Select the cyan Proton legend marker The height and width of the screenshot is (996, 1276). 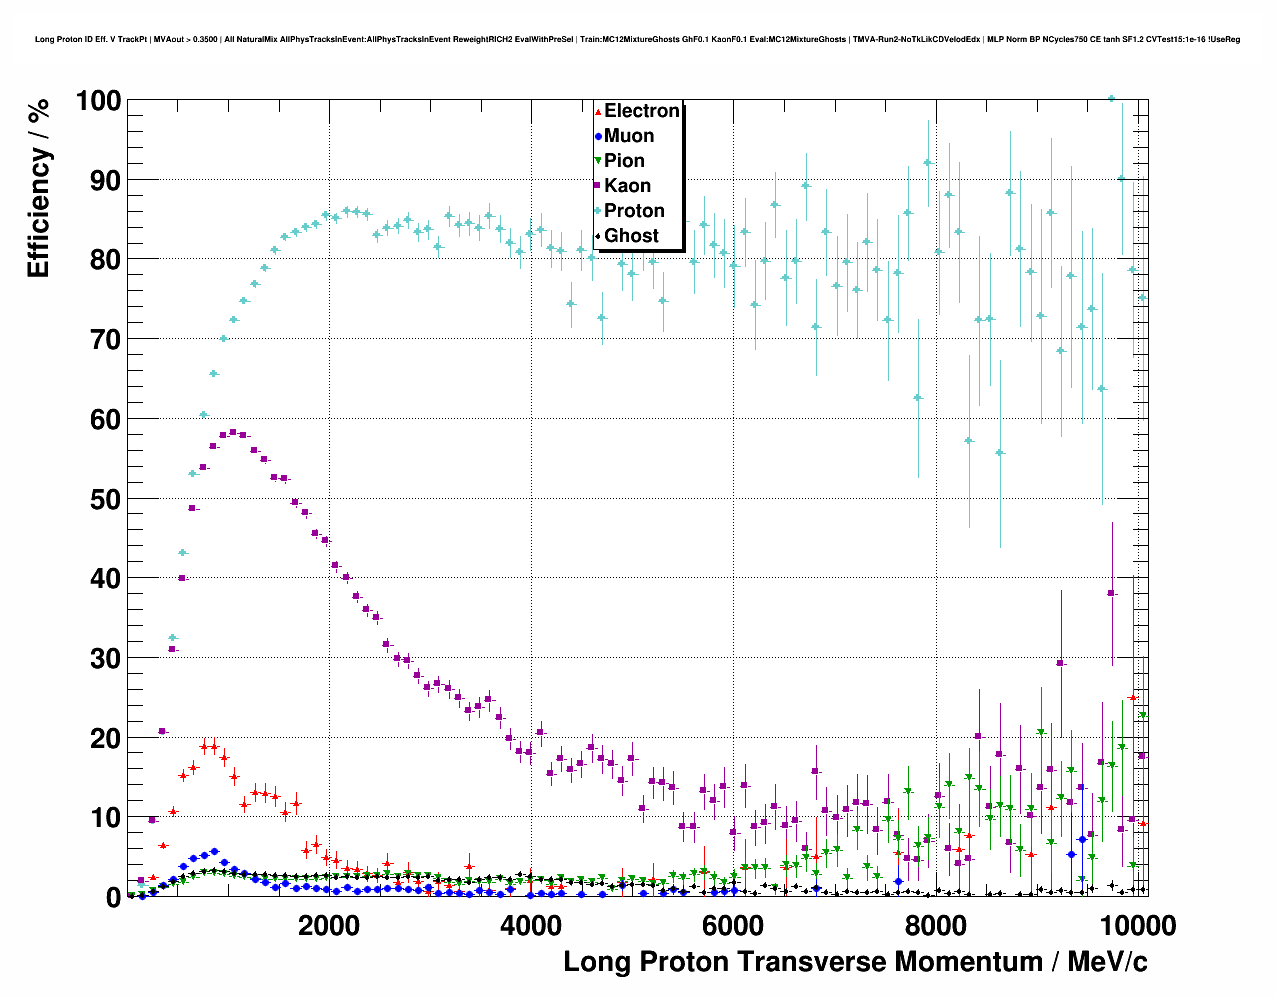point(598,211)
